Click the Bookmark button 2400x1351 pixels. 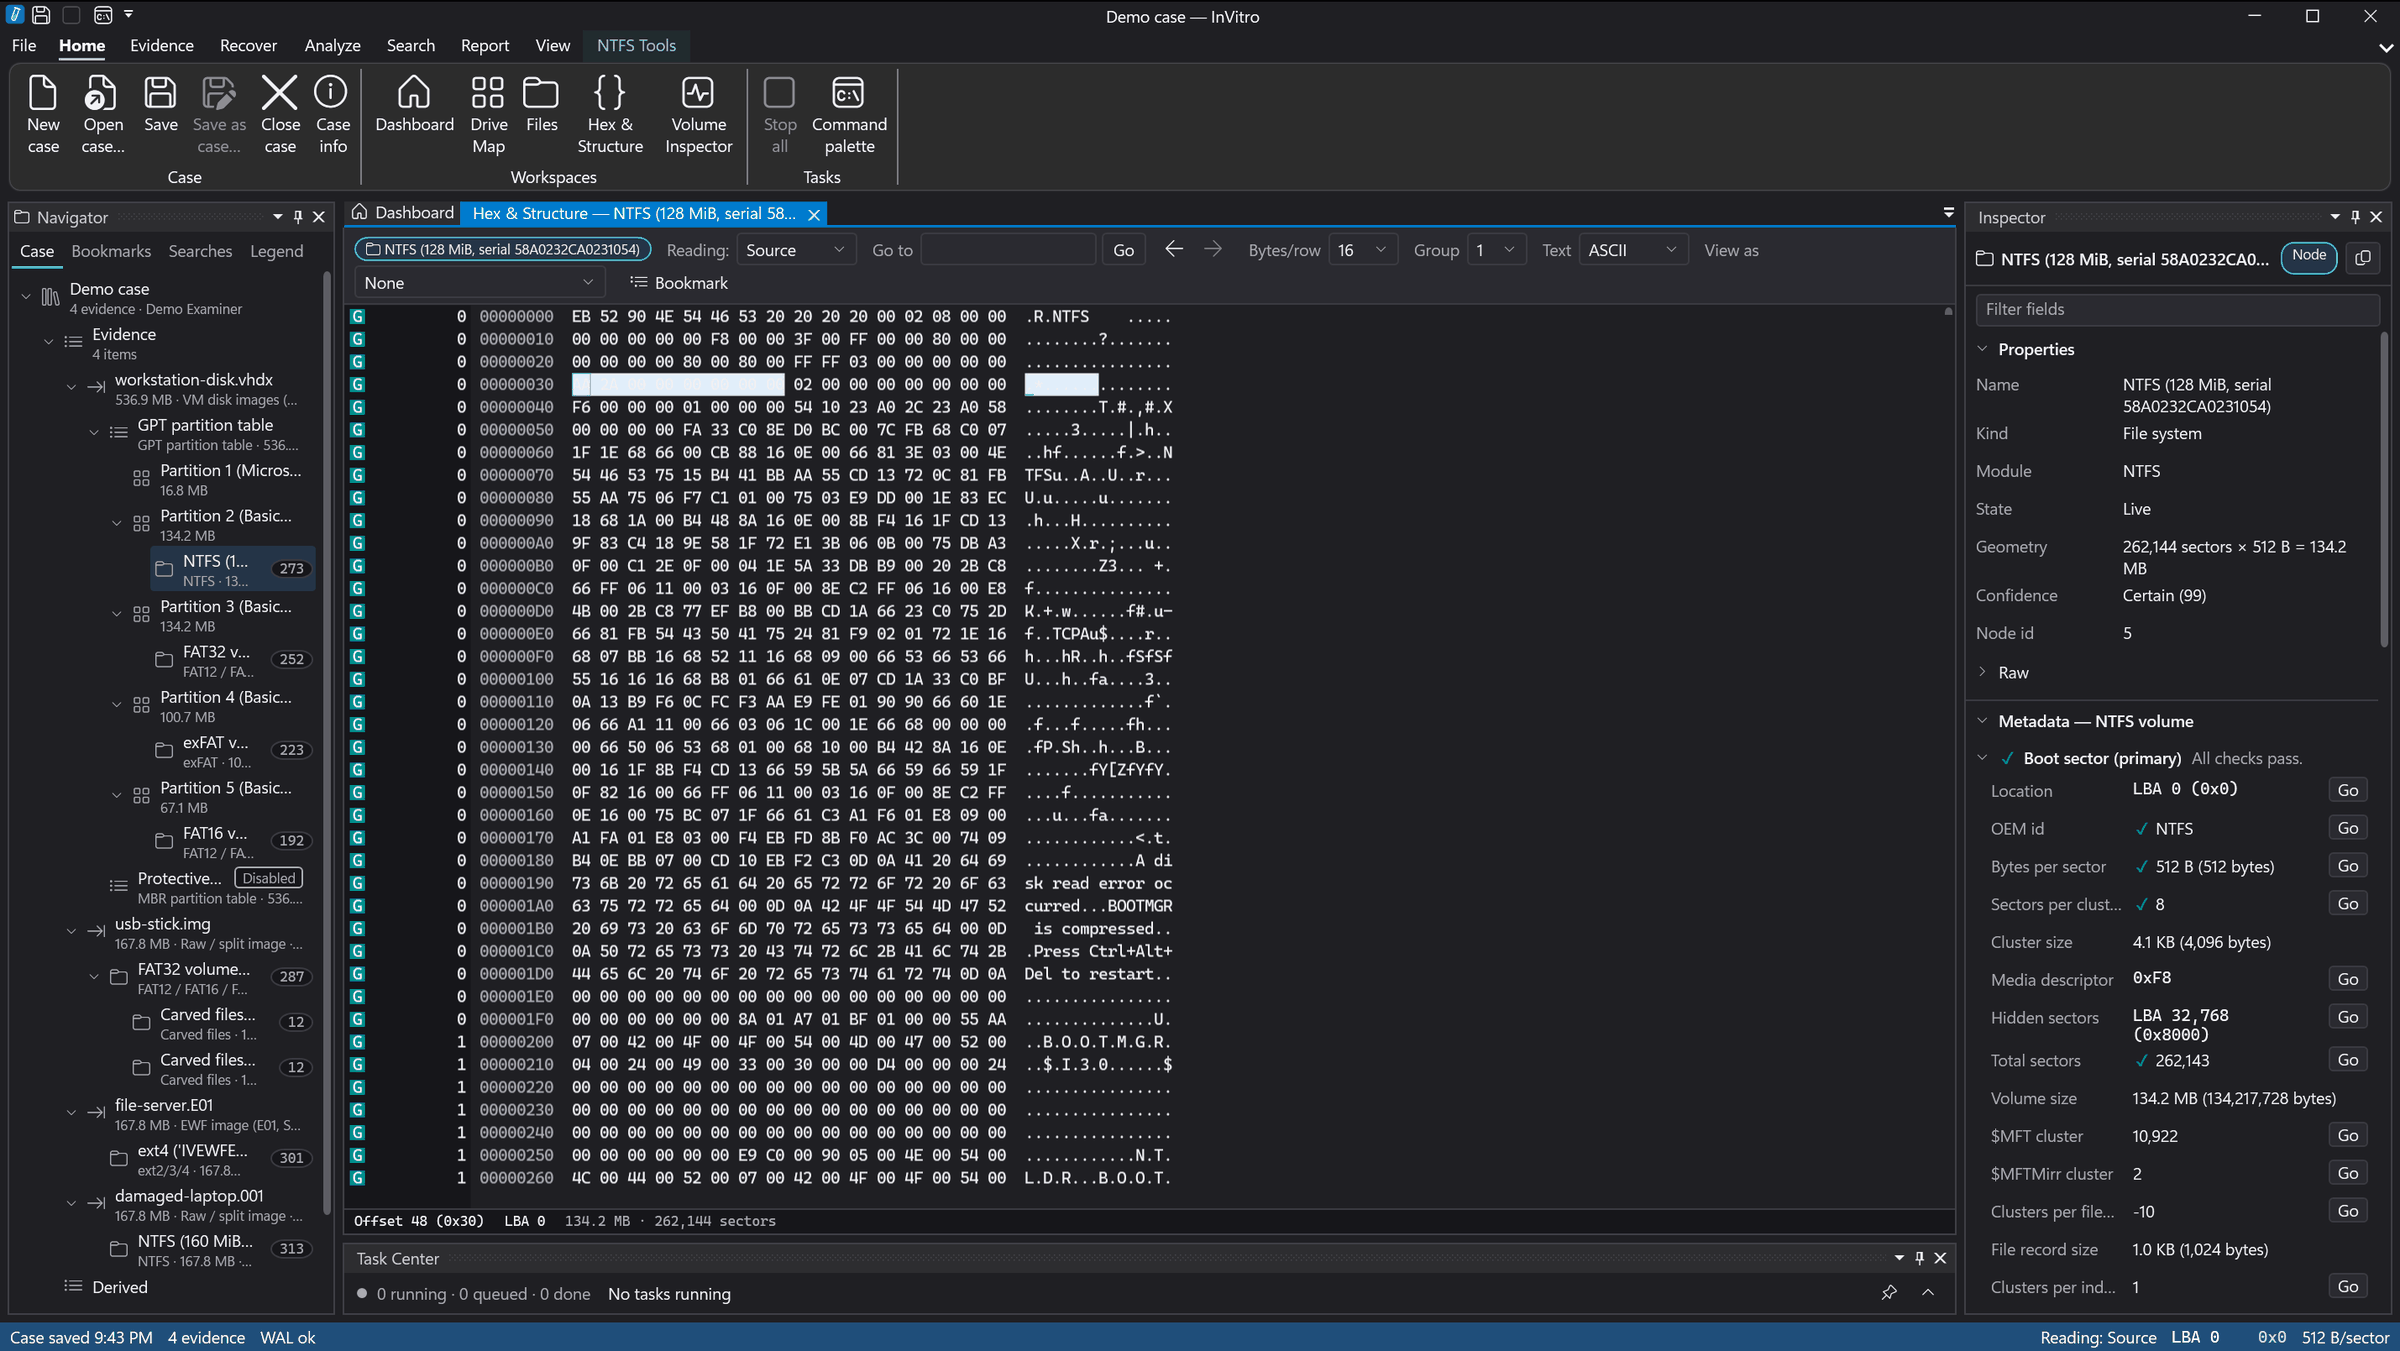point(679,283)
